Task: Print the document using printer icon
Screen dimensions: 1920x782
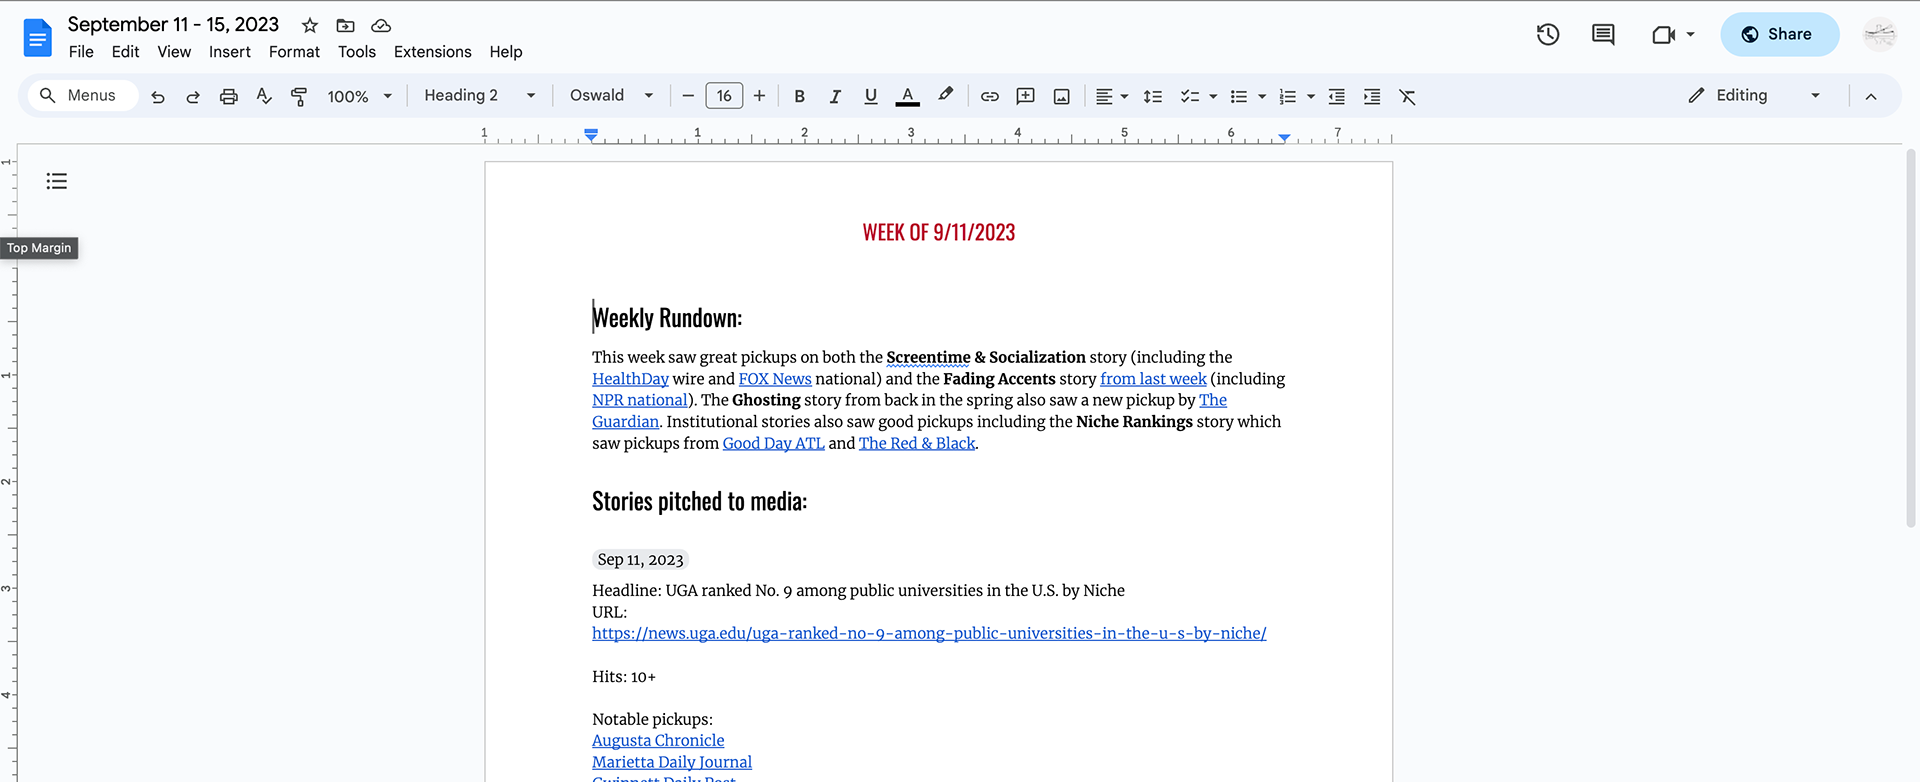Action: click(229, 96)
